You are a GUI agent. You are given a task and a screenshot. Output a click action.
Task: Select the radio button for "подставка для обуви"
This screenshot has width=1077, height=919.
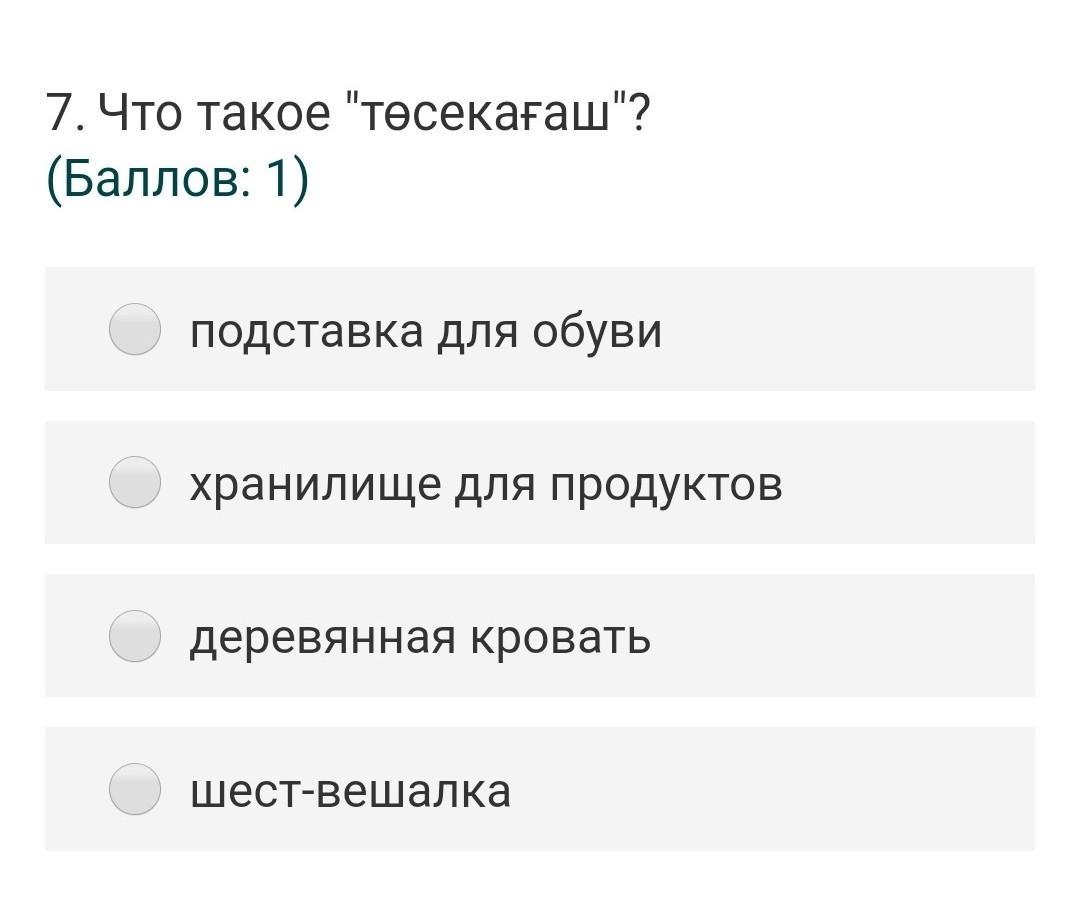135,329
